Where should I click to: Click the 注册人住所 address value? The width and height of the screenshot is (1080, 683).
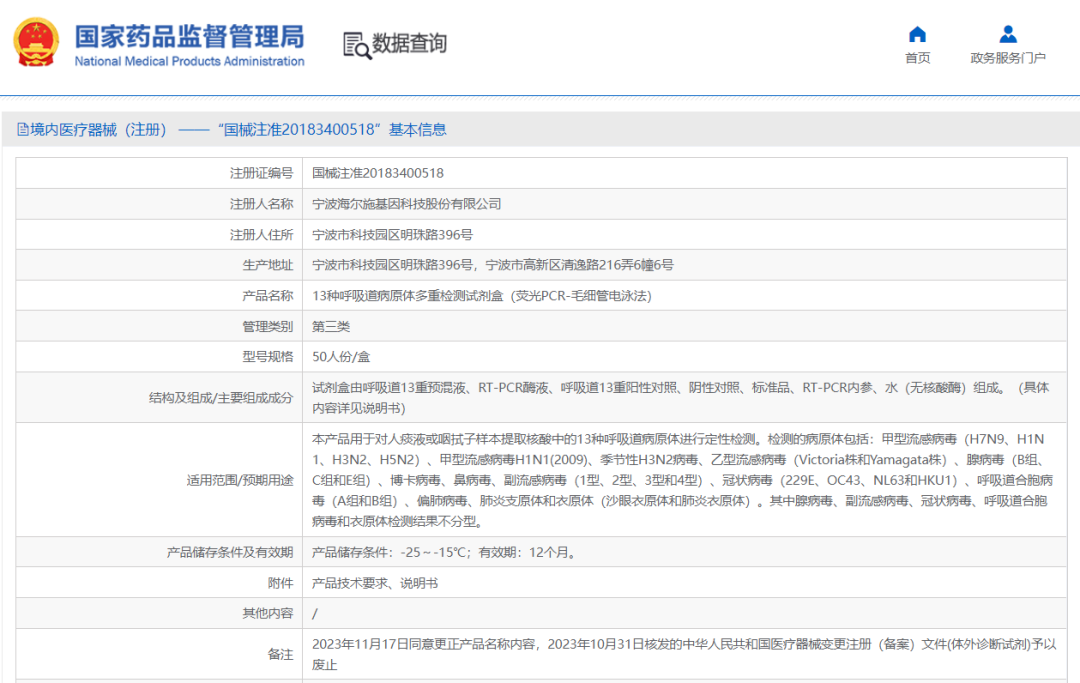[392, 235]
